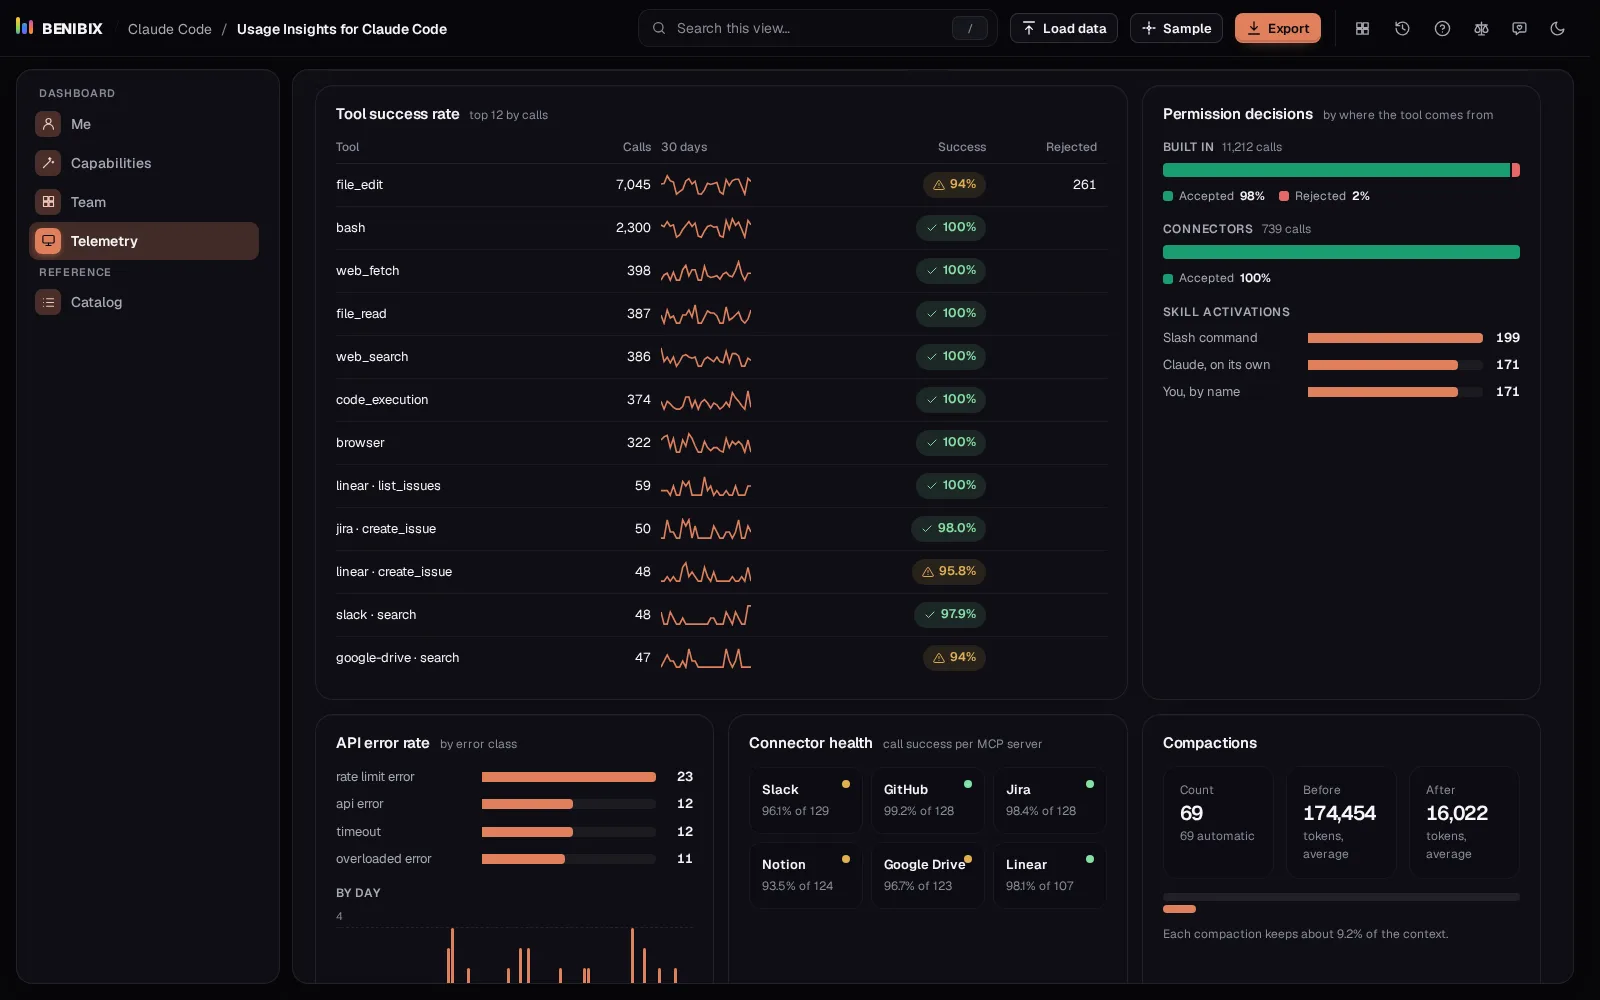The height and width of the screenshot is (1000, 1600).
Task: Click the Benibix logo icon
Action: [25, 27]
